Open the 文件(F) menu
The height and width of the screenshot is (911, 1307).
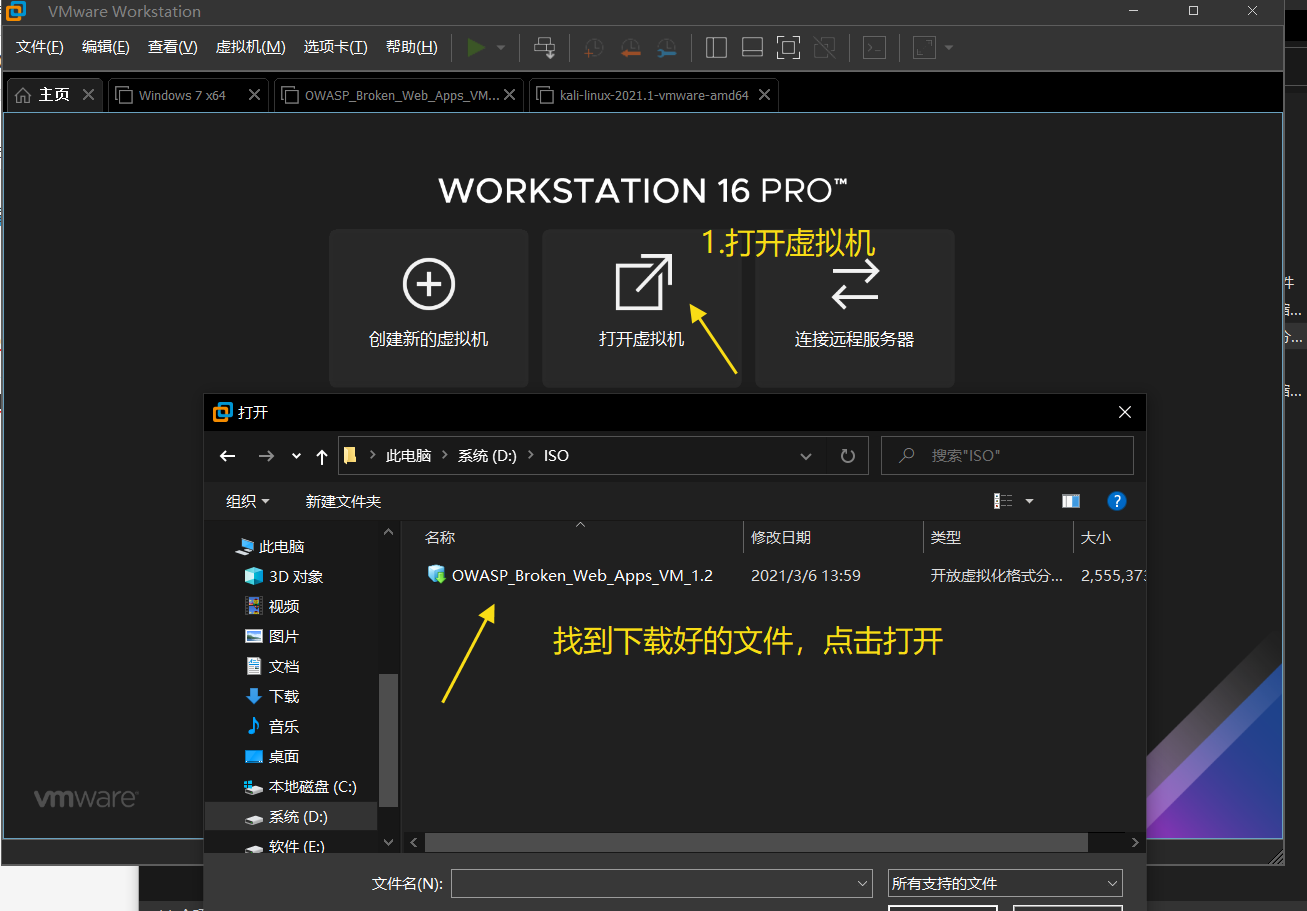[40, 47]
